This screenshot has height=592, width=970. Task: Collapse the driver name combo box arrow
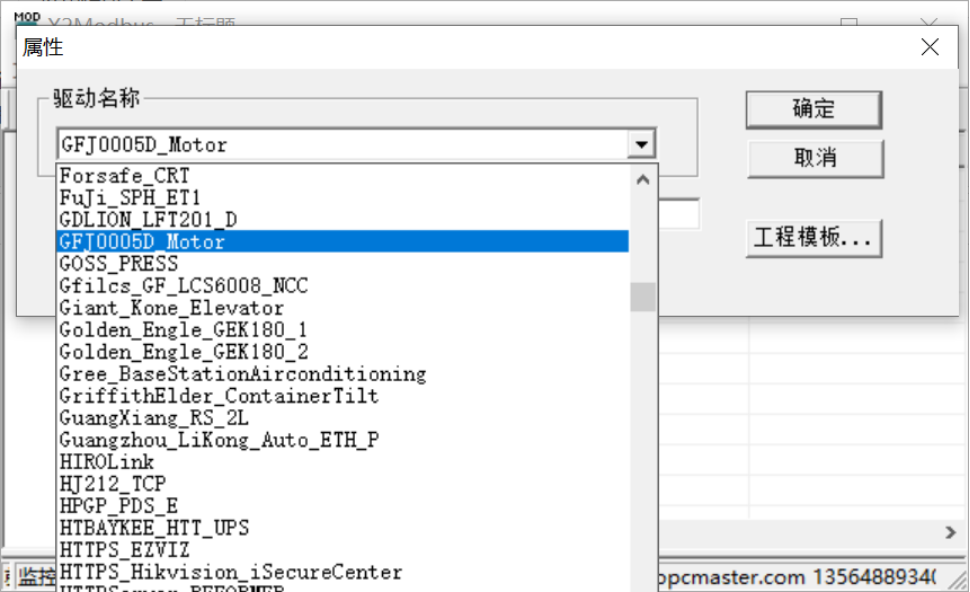642,145
